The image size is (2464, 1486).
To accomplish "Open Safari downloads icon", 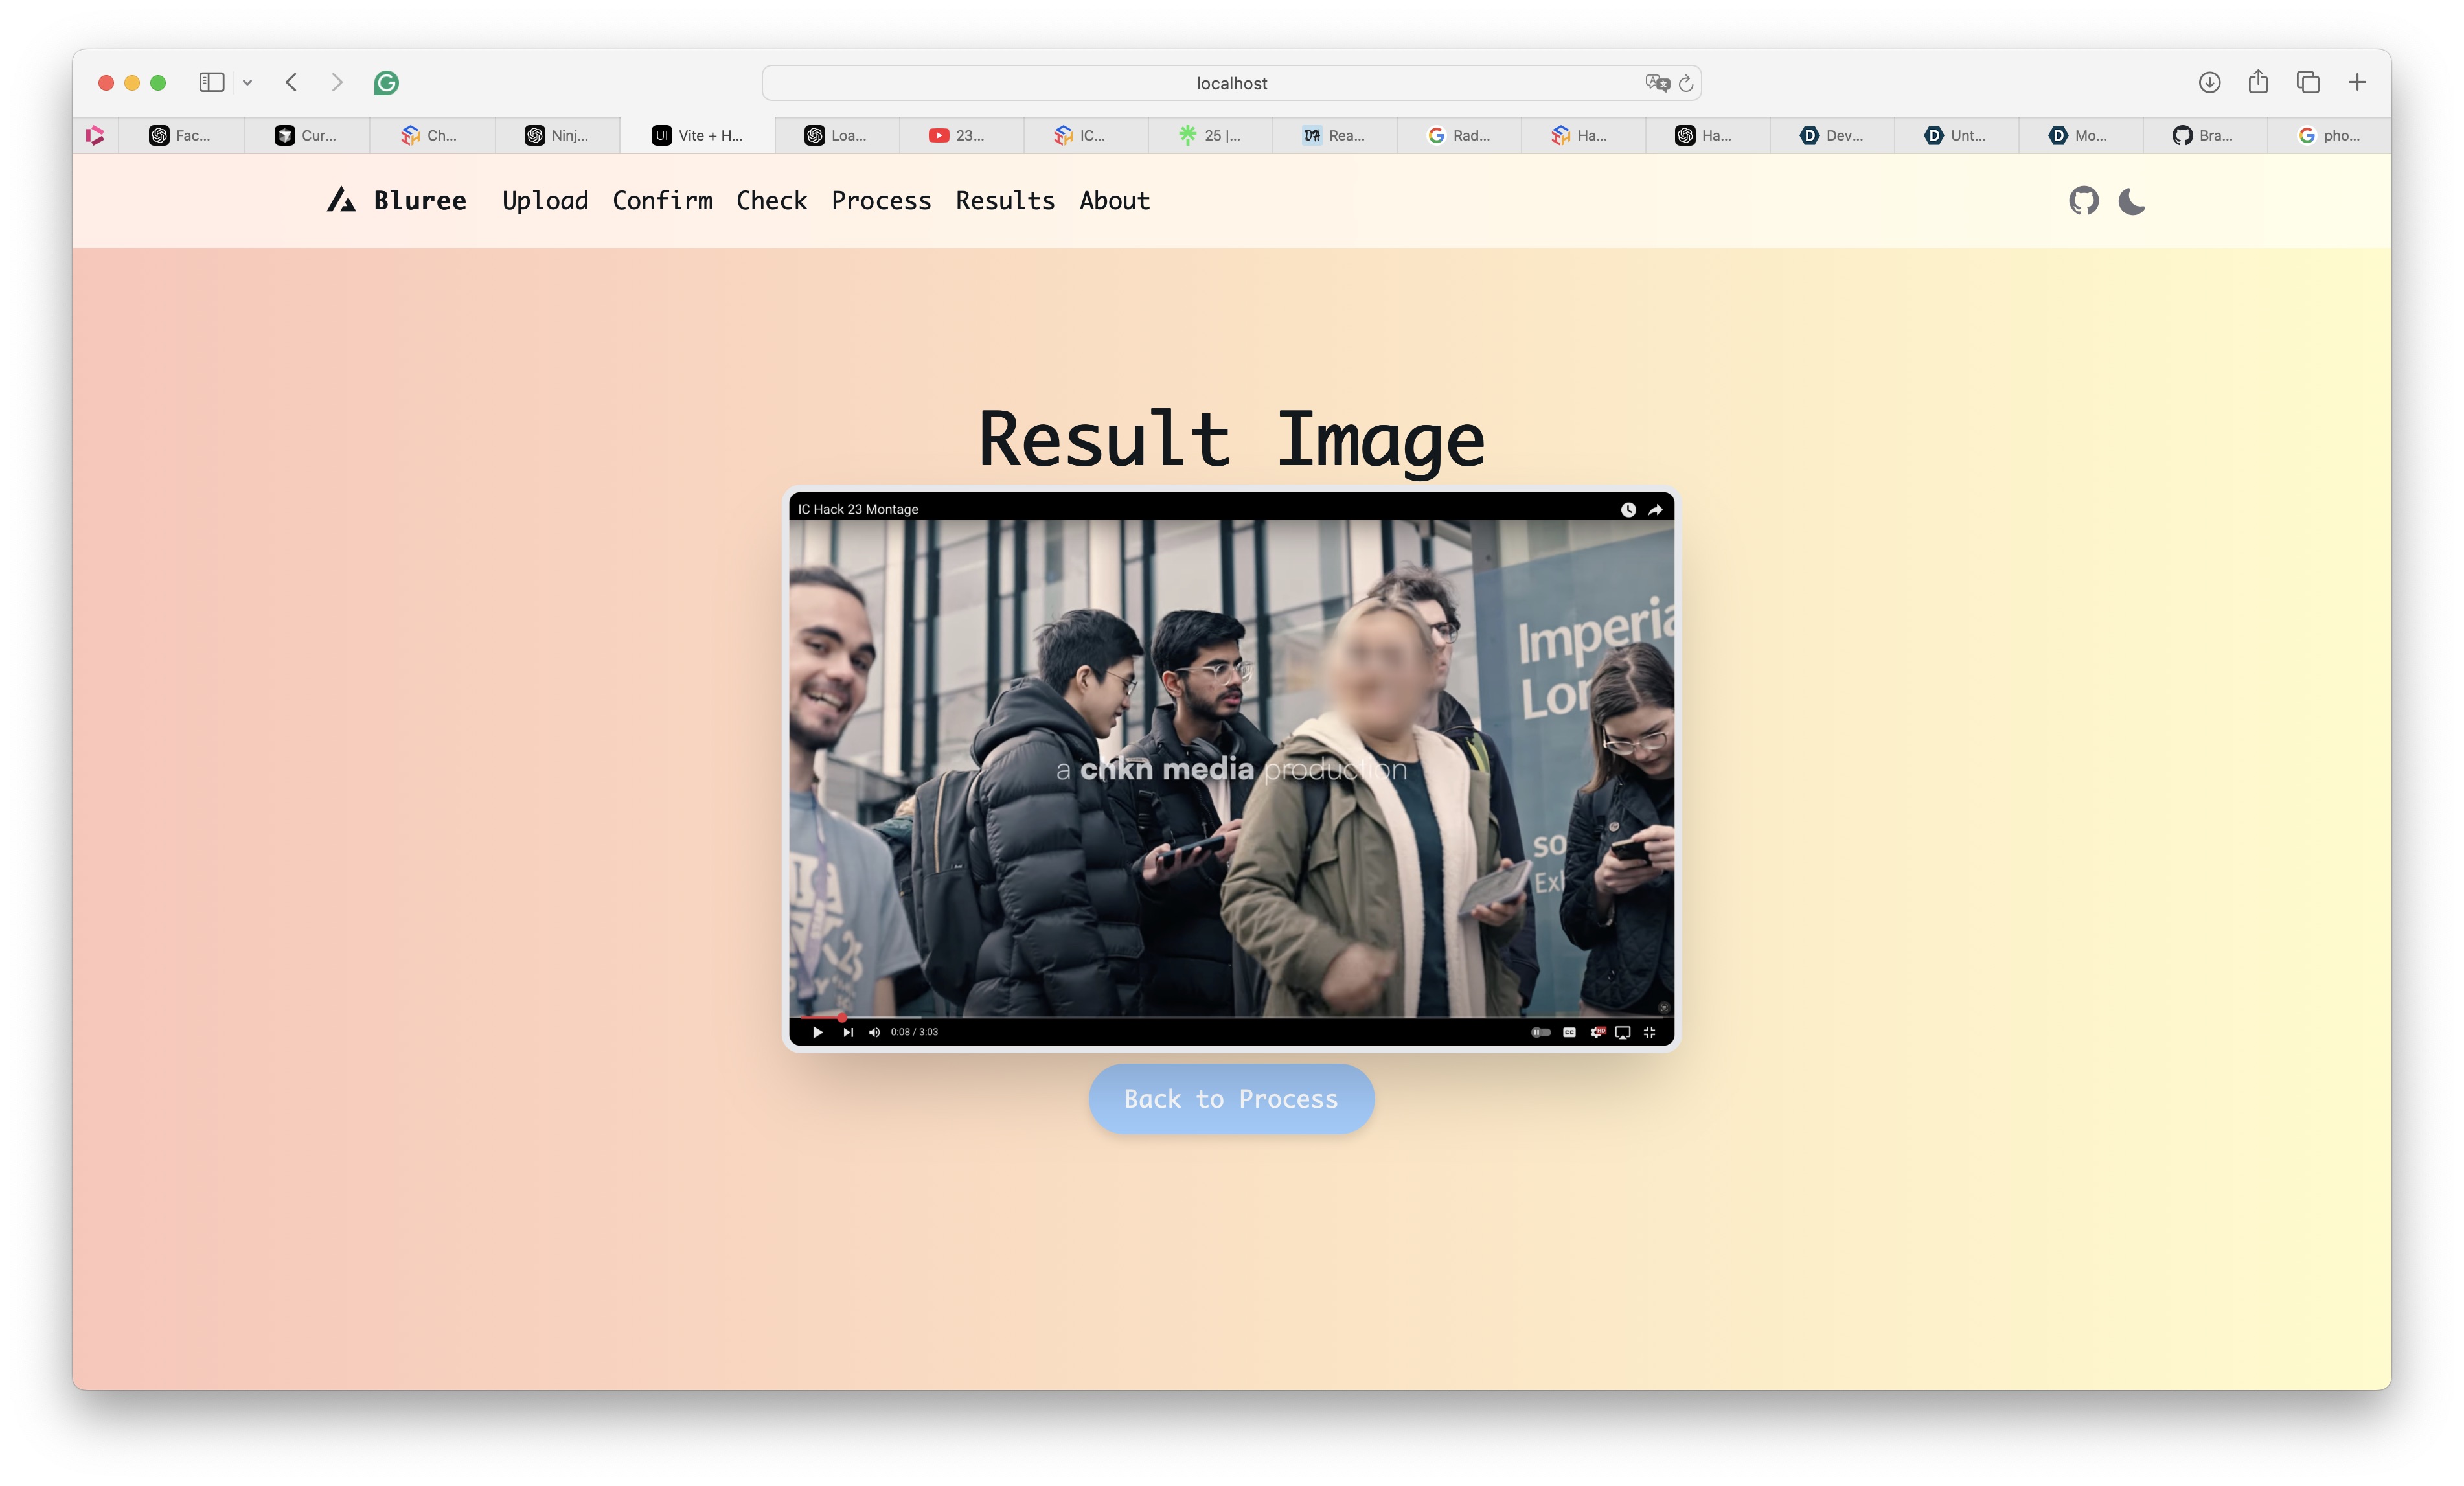I will (2209, 83).
